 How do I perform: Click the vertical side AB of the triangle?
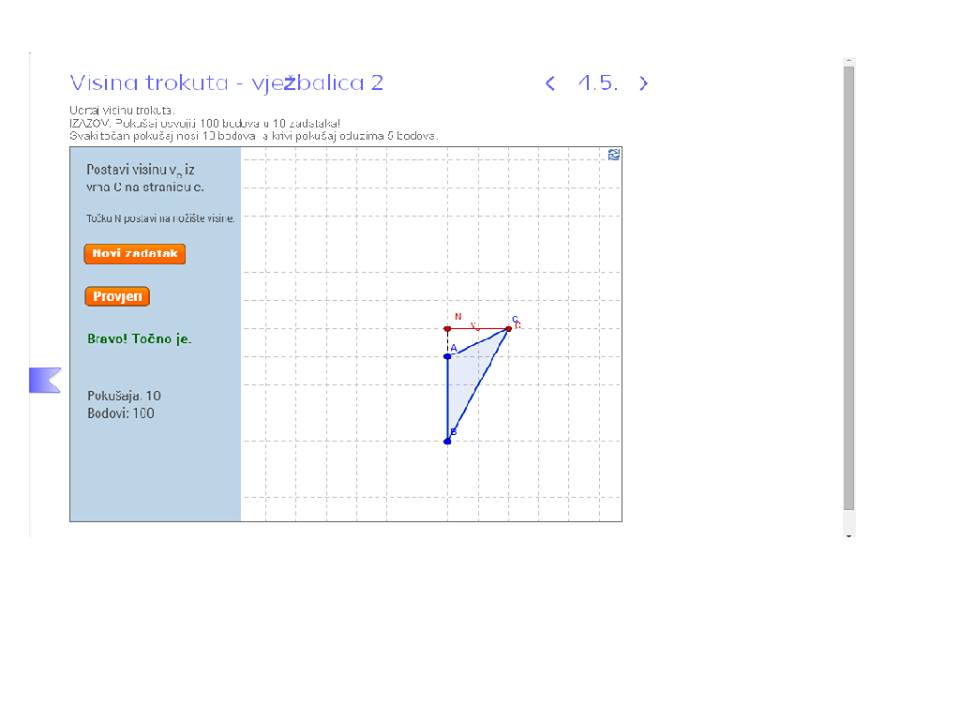coord(447,400)
